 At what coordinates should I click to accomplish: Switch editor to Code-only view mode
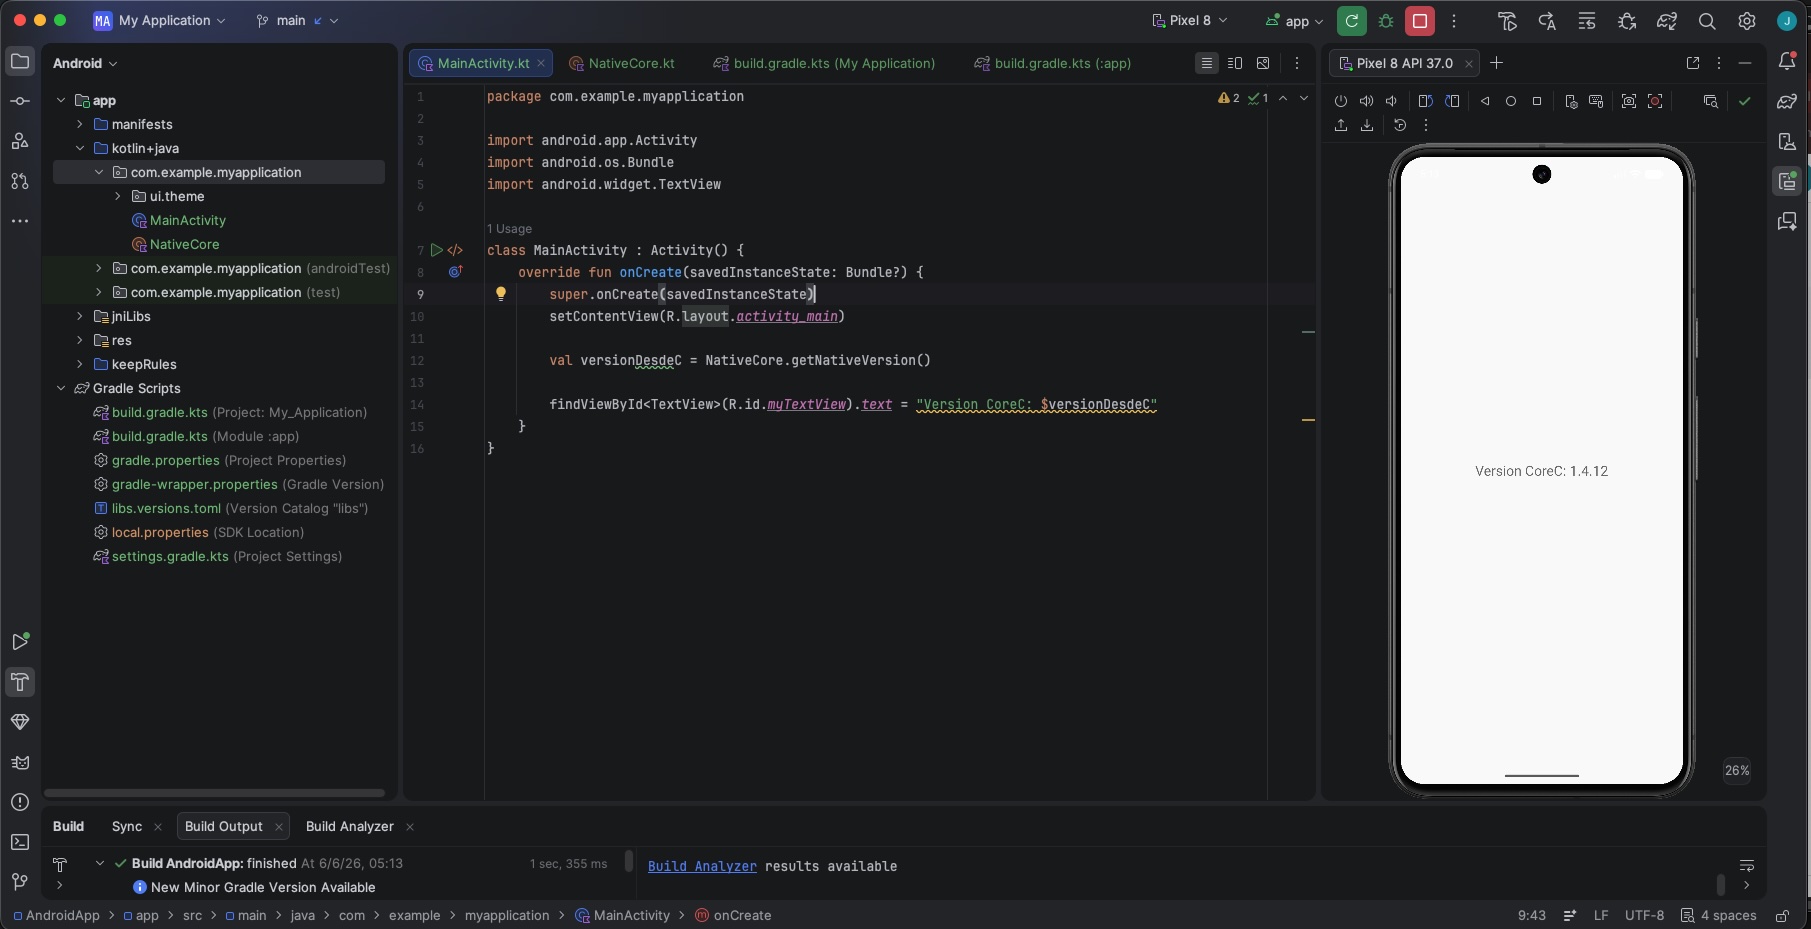pos(1207,63)
